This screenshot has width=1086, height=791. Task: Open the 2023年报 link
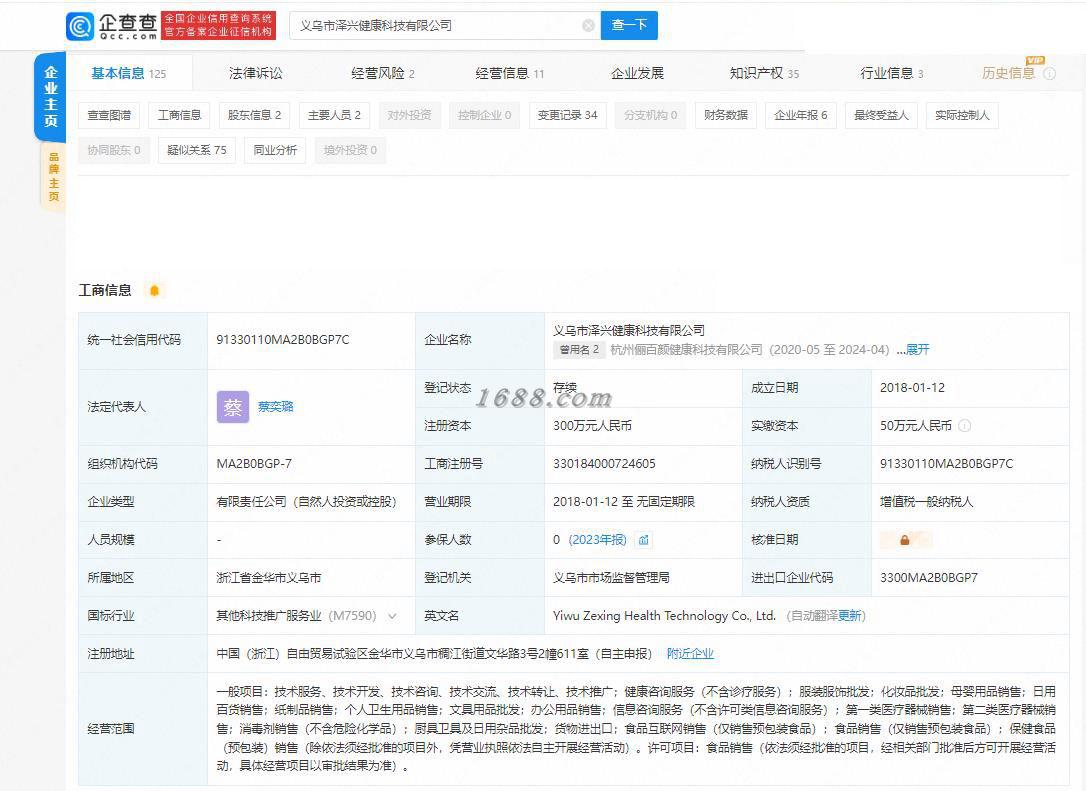597,540
